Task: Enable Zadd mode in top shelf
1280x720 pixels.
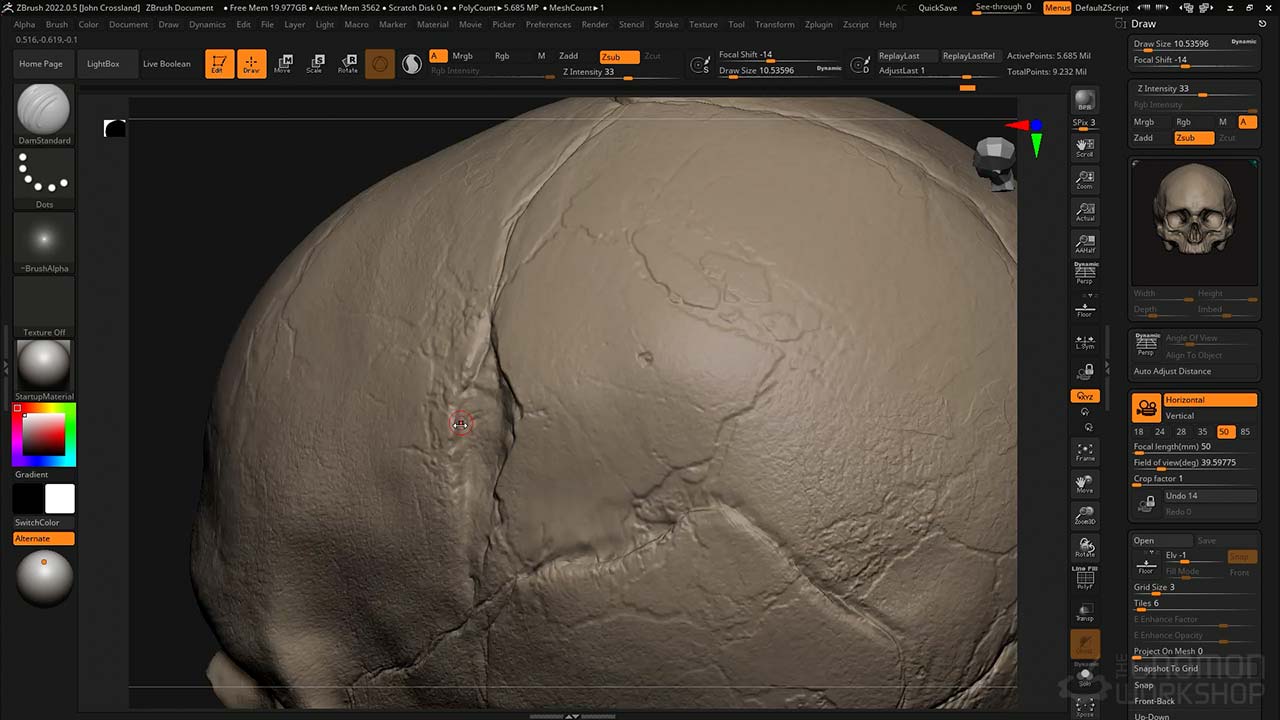Action: (568, 56)
